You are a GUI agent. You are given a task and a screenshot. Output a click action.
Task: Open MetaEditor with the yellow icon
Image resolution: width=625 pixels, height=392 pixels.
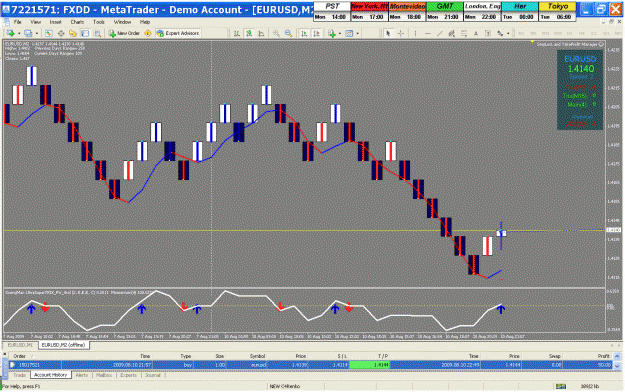pos(147,33)
